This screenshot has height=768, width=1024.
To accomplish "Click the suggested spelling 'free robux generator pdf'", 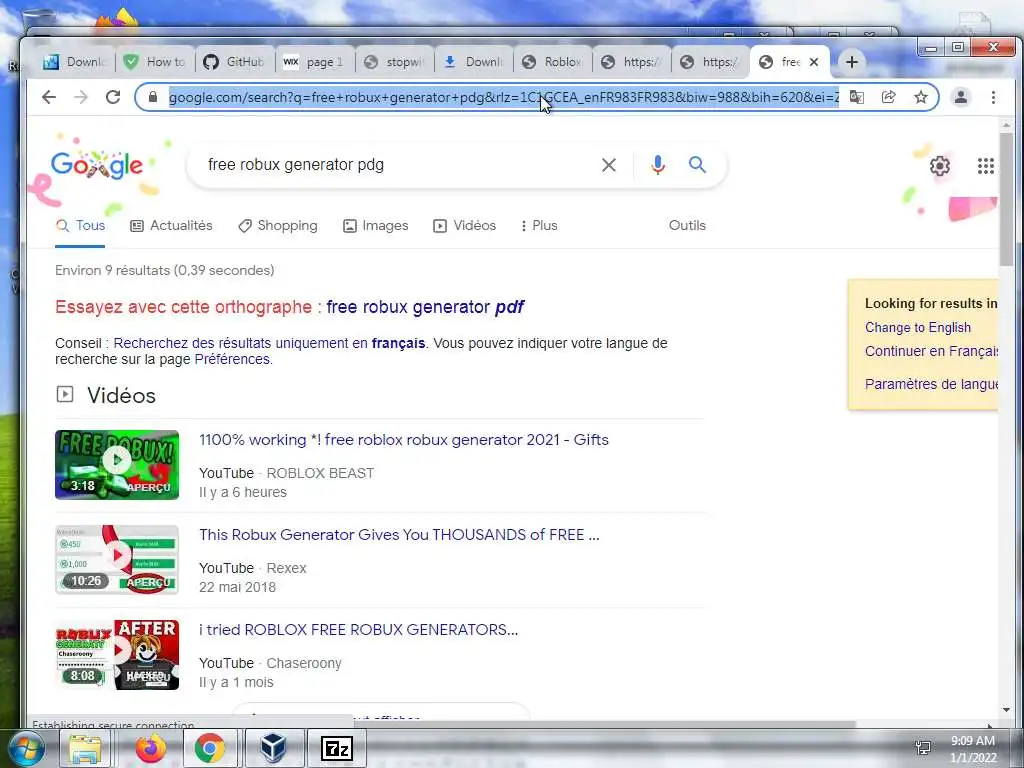I will pyautogui.click(x=424, y=307).
